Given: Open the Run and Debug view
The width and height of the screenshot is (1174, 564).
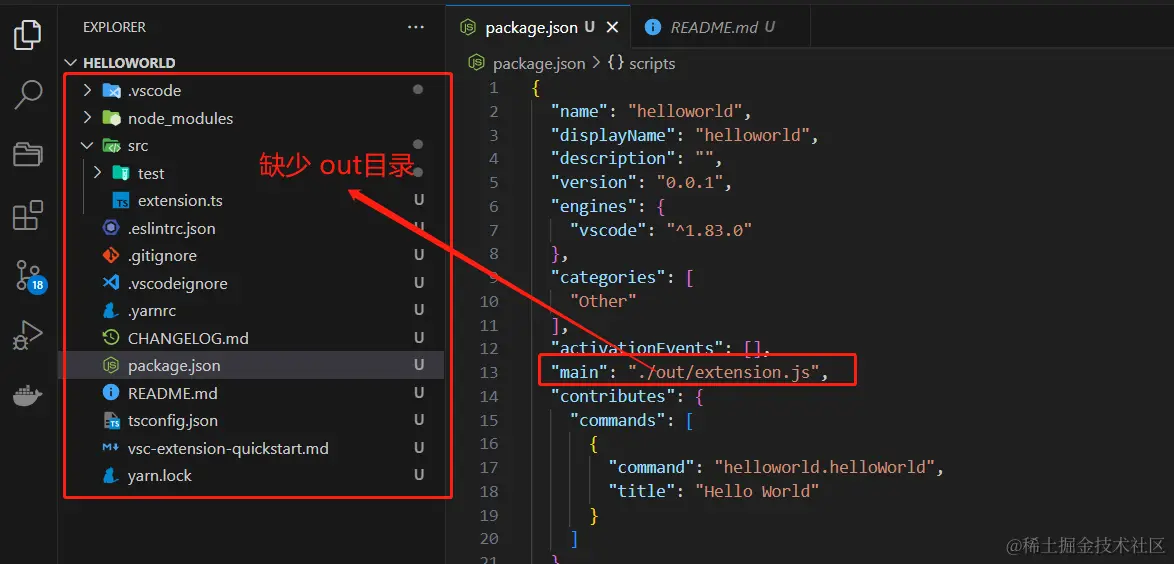Looking at the screenshot, I should point(28,336).
